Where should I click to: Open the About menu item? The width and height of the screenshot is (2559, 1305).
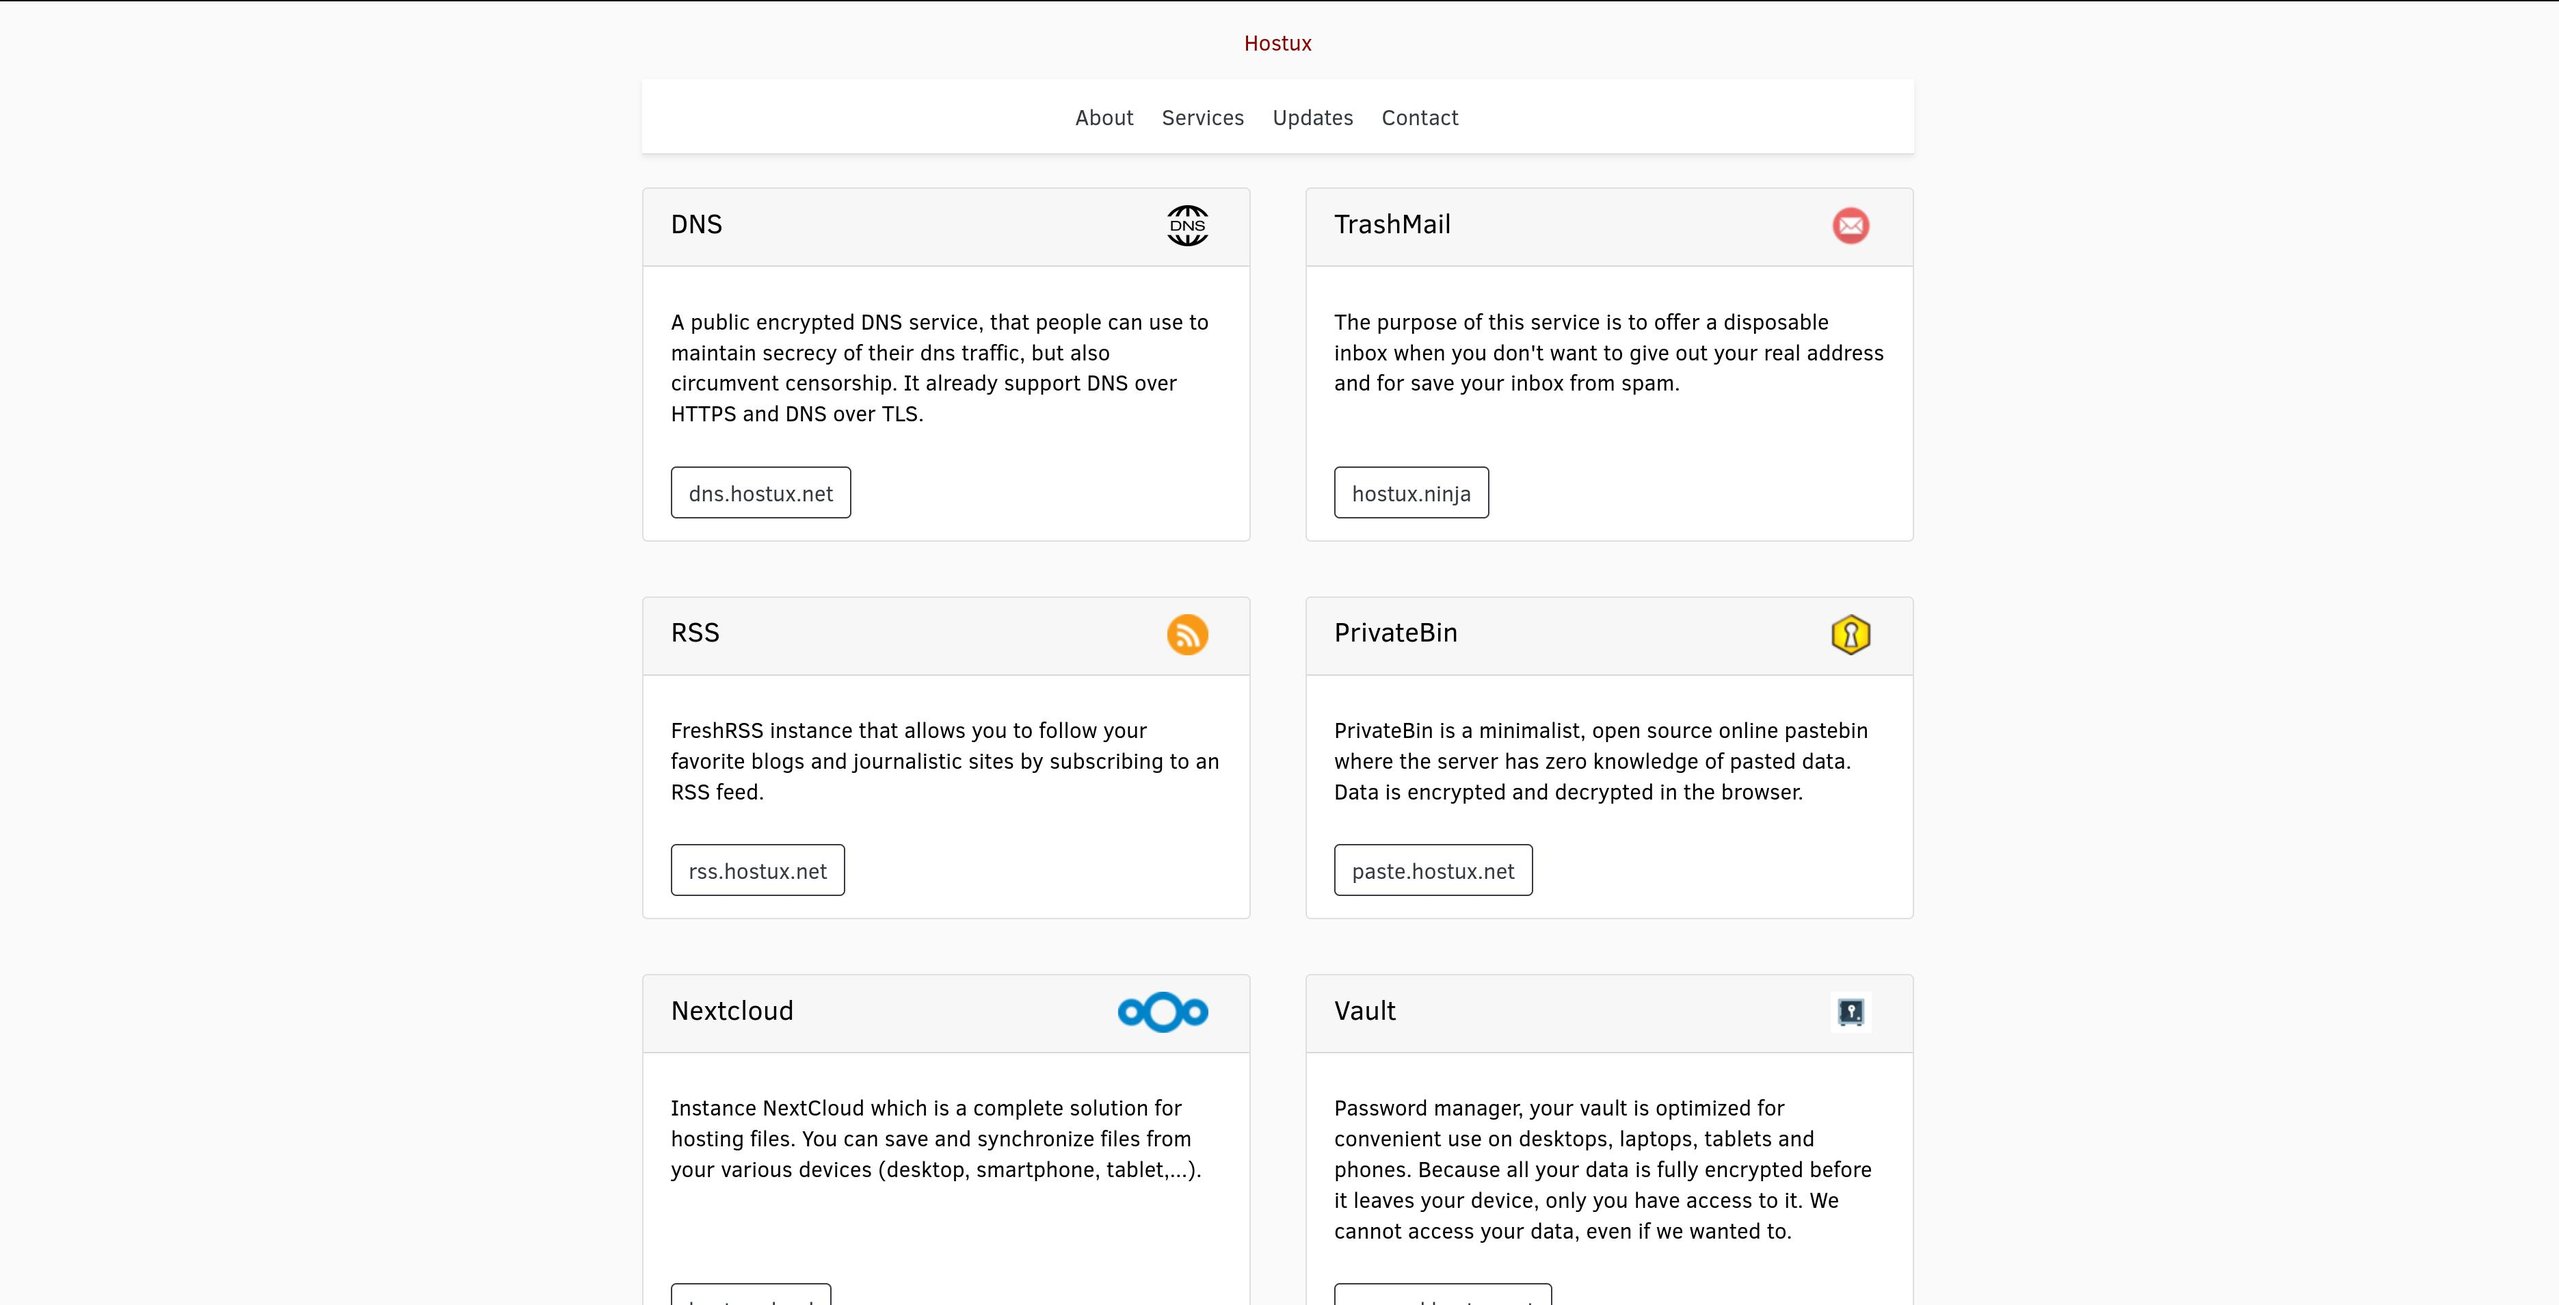[x=1104, y=118]
